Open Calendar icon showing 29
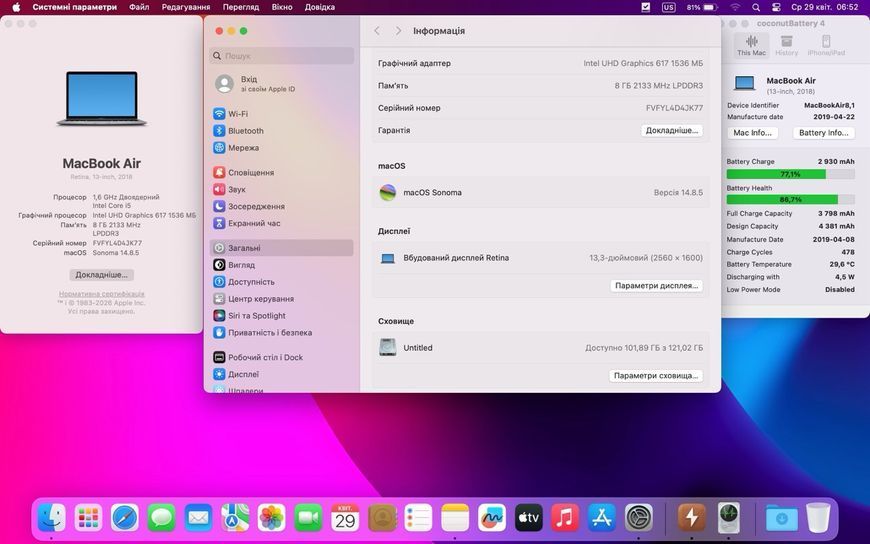Viewport: 870px width, 544px height. pos(345,518)
